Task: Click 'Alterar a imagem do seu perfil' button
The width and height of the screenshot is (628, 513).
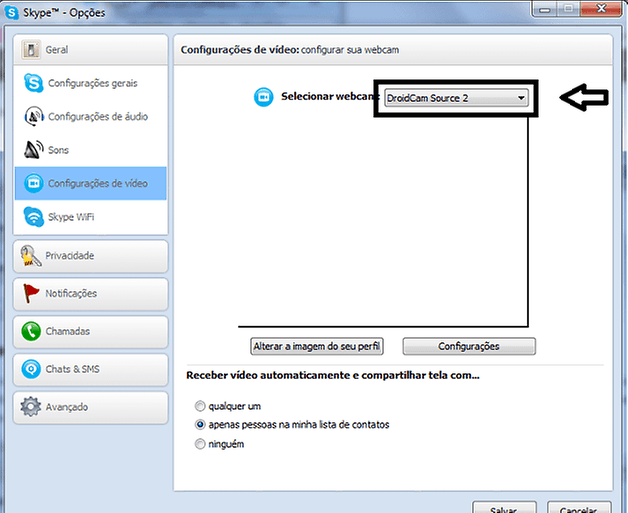Action: click(317, 346)
